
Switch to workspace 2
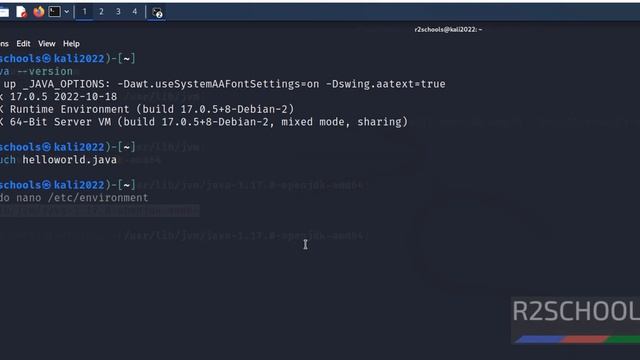101,12
